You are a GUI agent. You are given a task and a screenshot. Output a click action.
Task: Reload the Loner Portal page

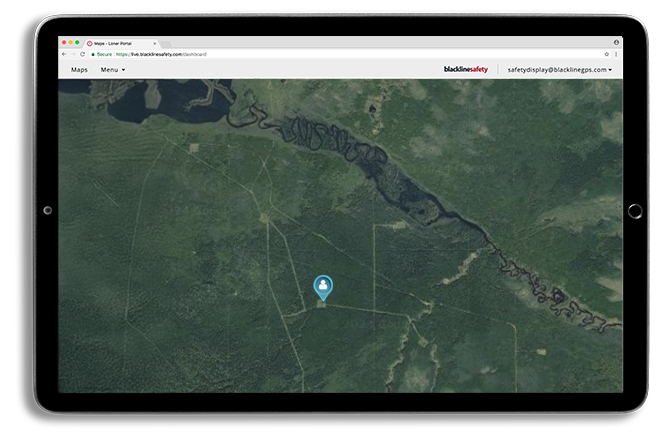tap(82, 54)
